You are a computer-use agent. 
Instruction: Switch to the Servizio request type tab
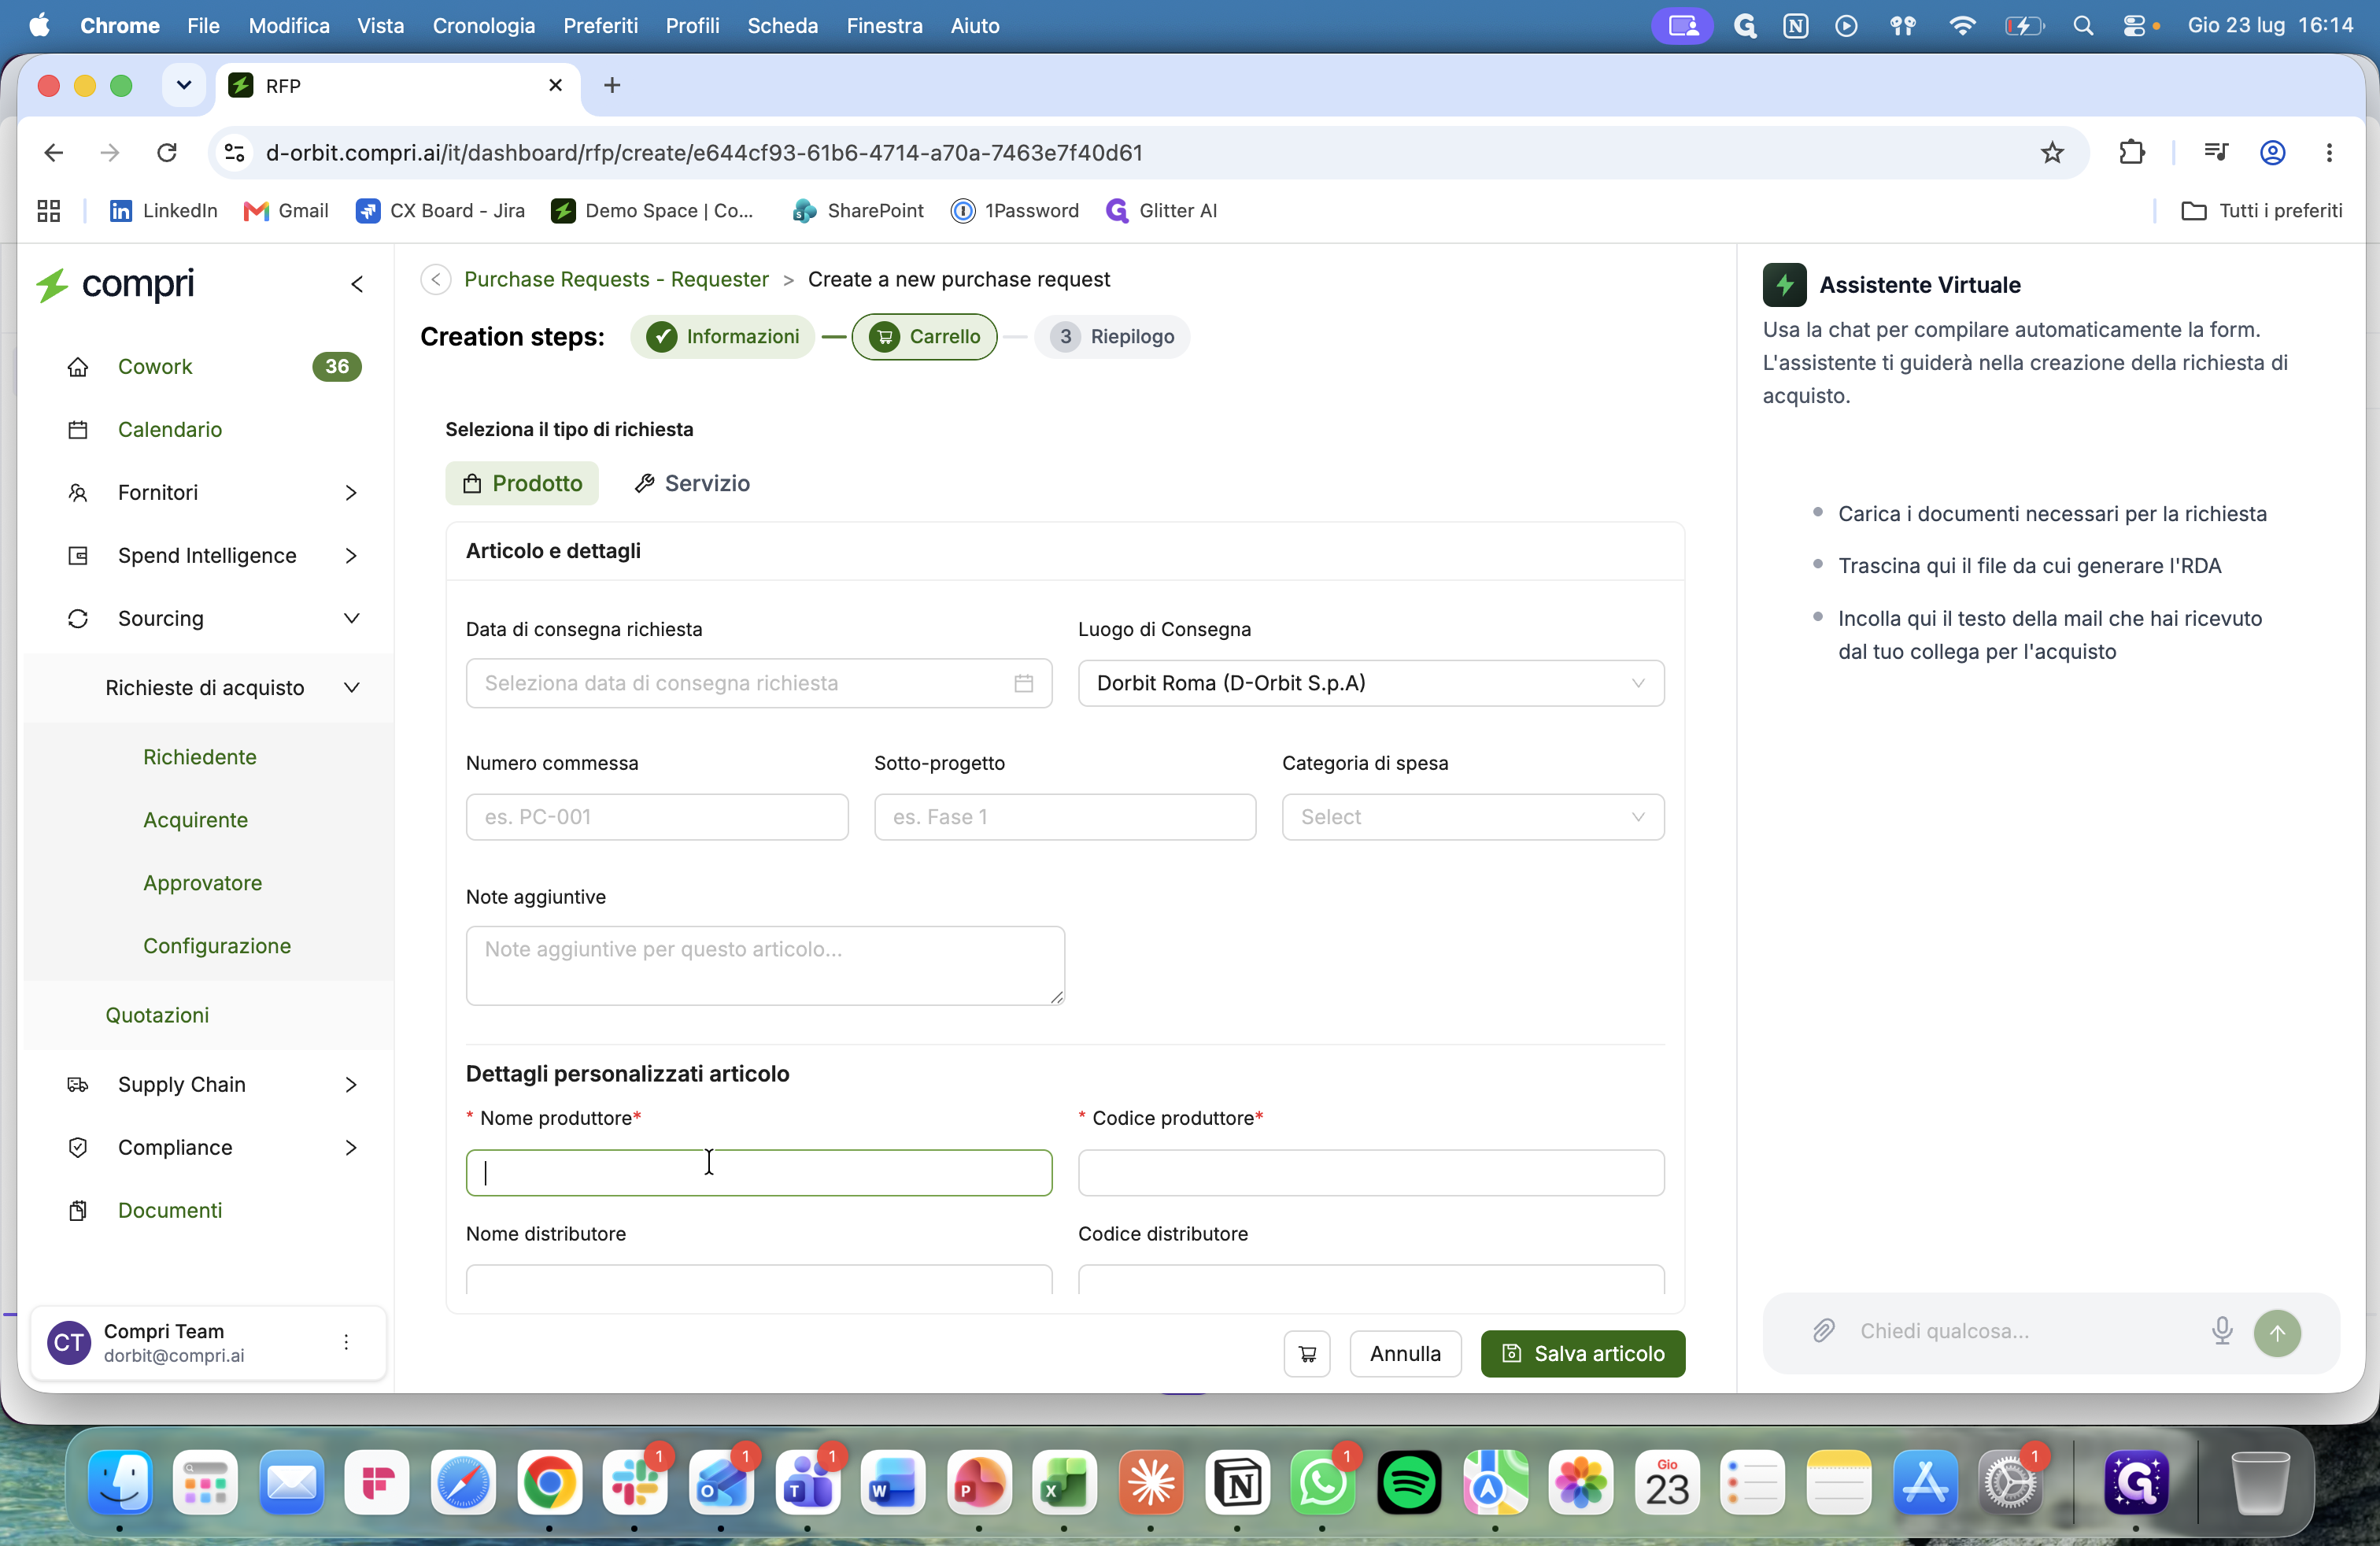[x=692, y=484]
